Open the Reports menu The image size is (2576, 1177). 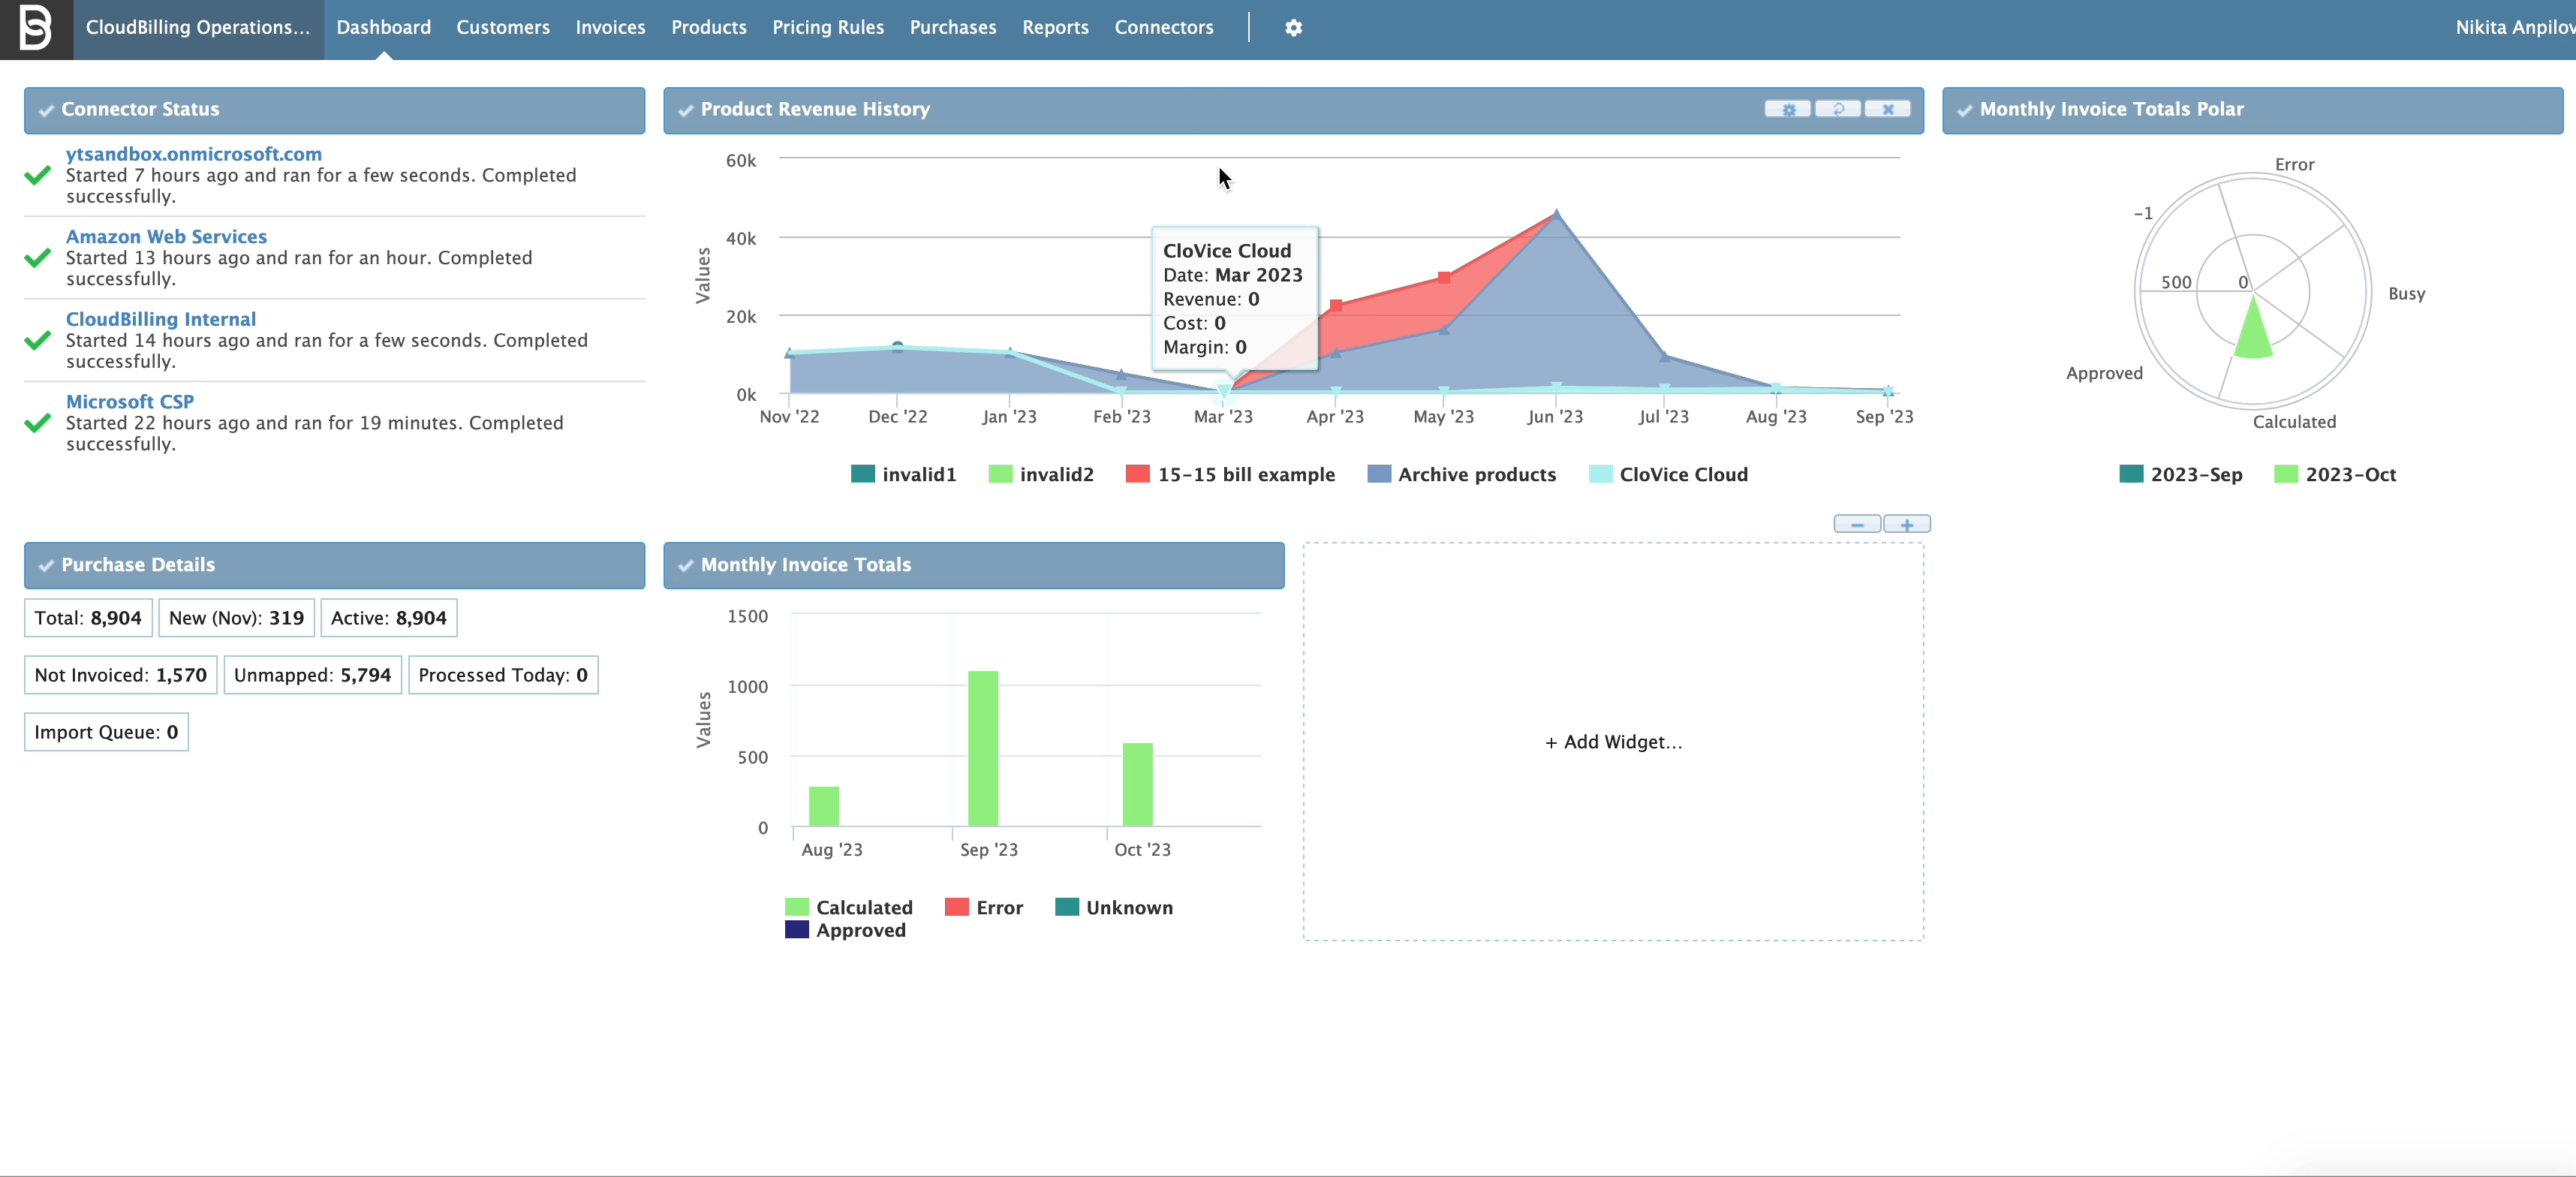[1055, 27]
